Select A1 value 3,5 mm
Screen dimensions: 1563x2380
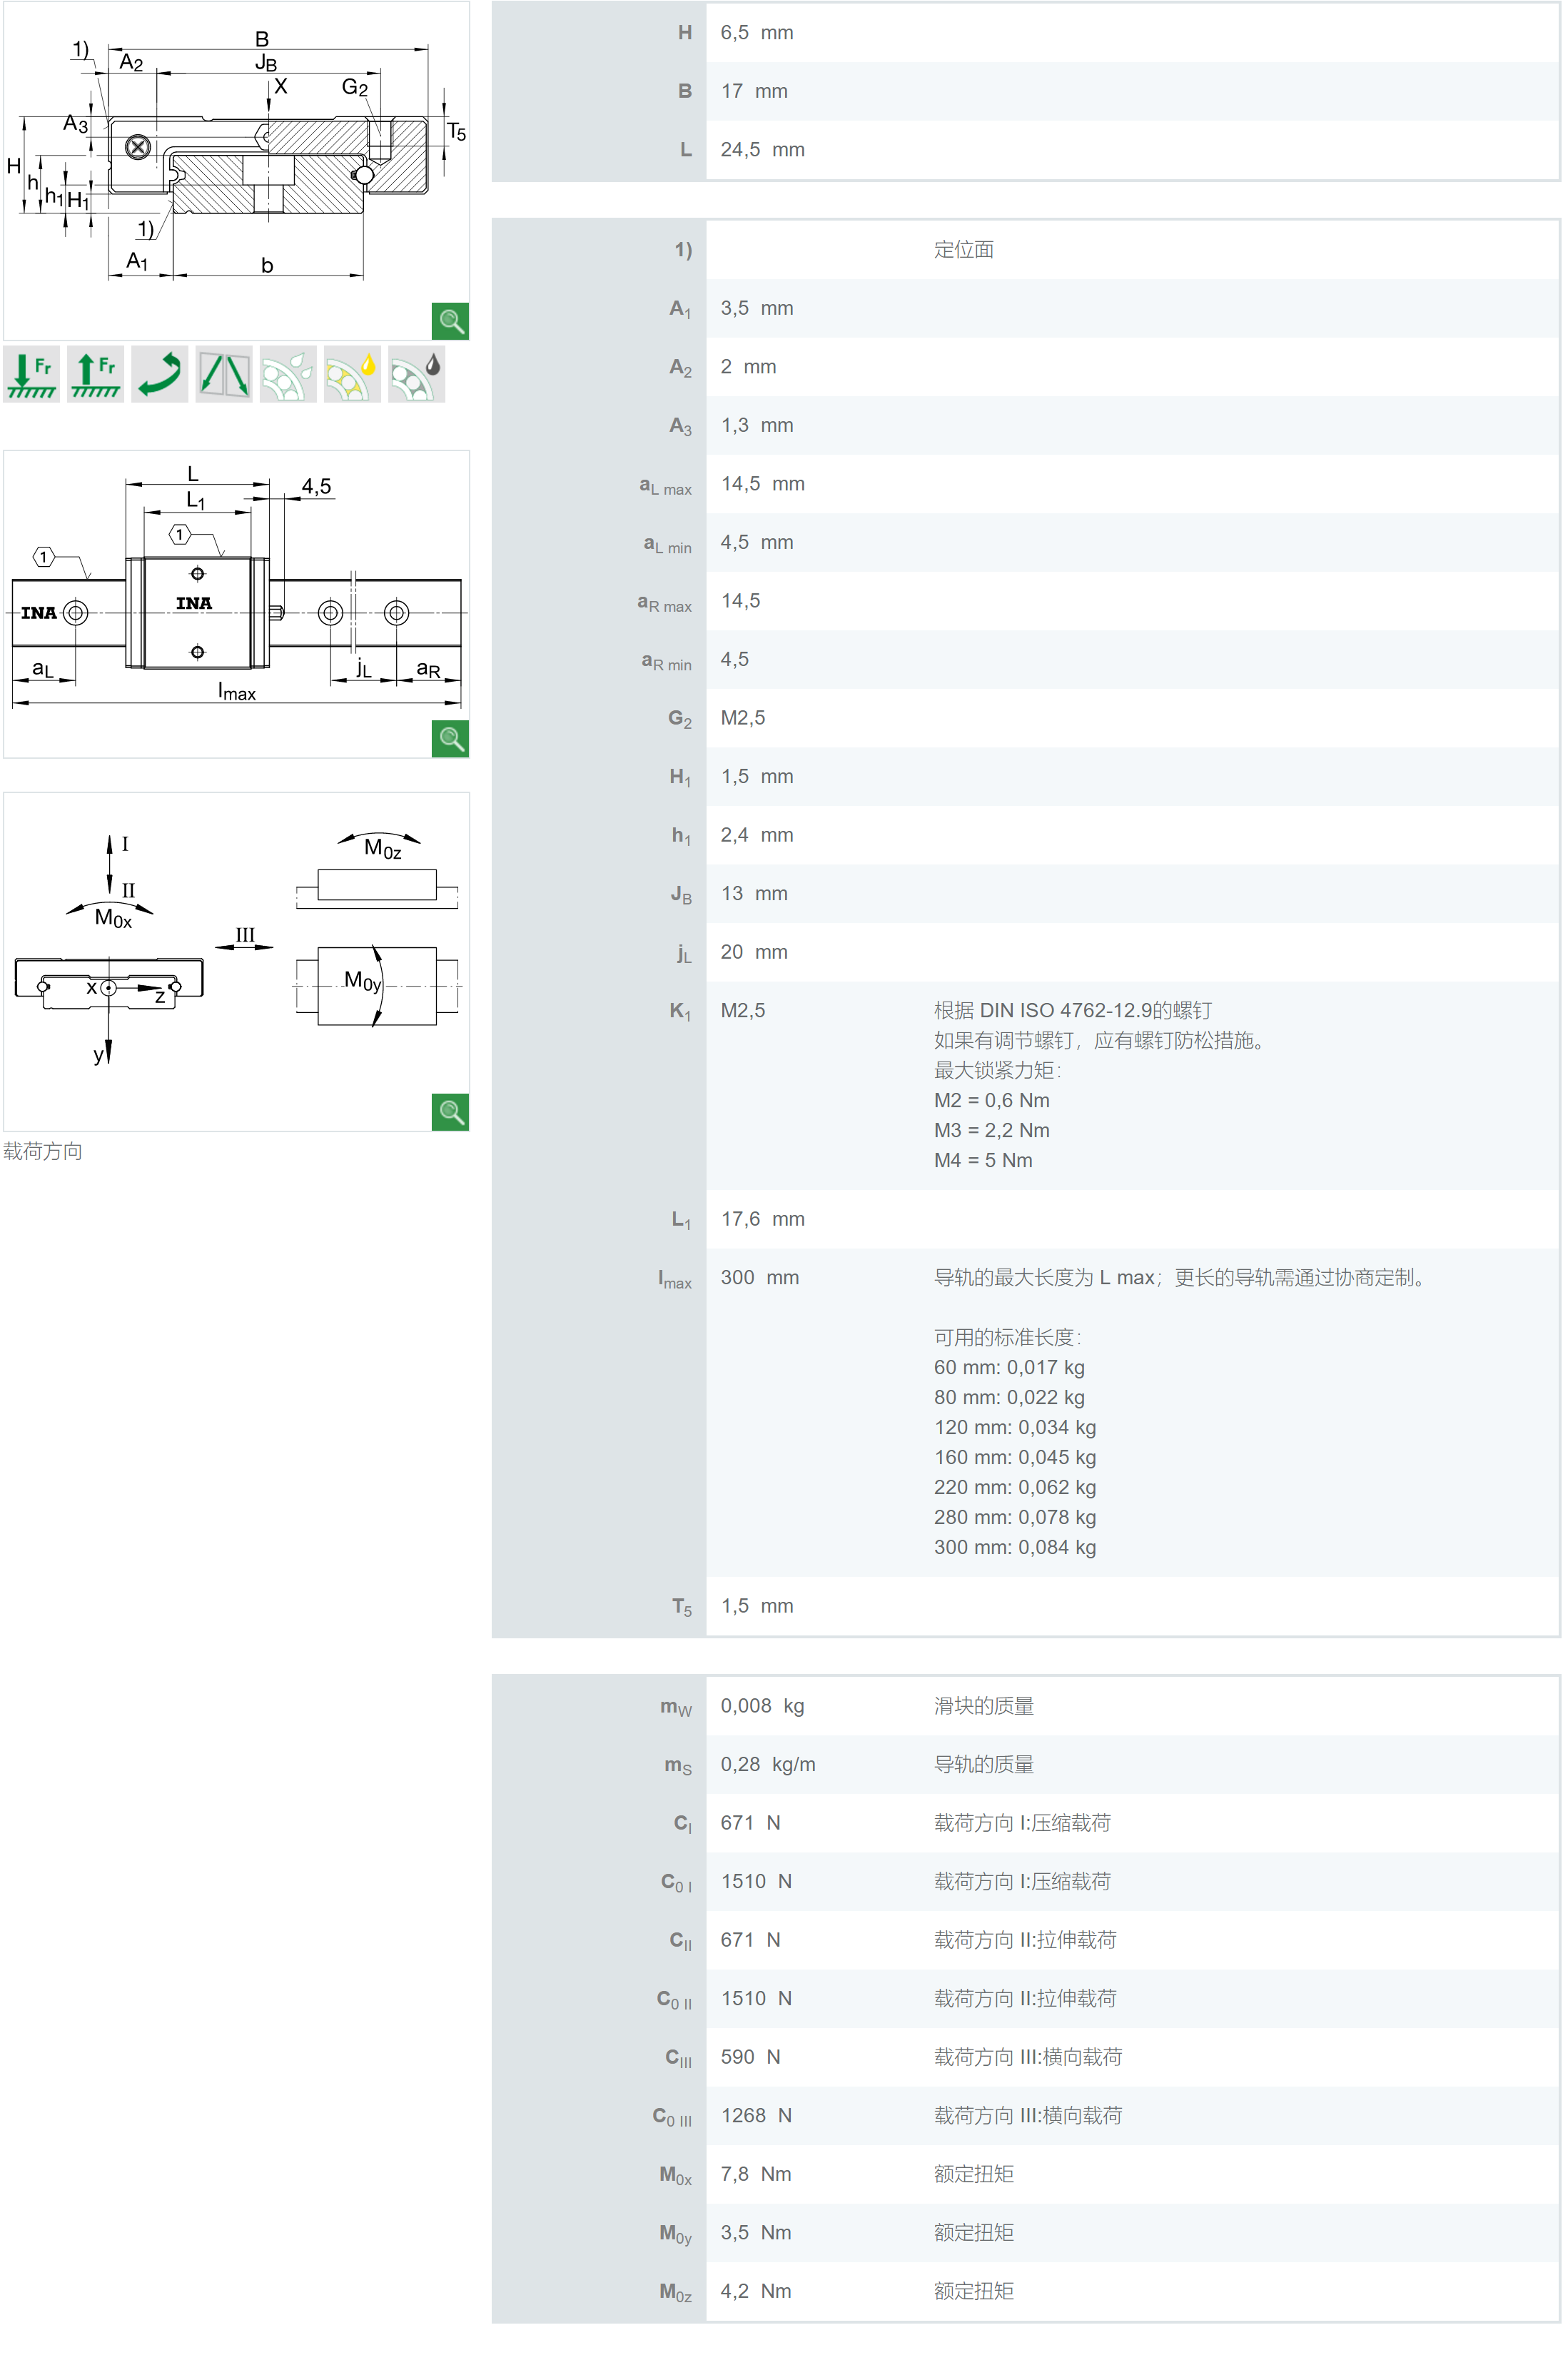coord(757,308)
